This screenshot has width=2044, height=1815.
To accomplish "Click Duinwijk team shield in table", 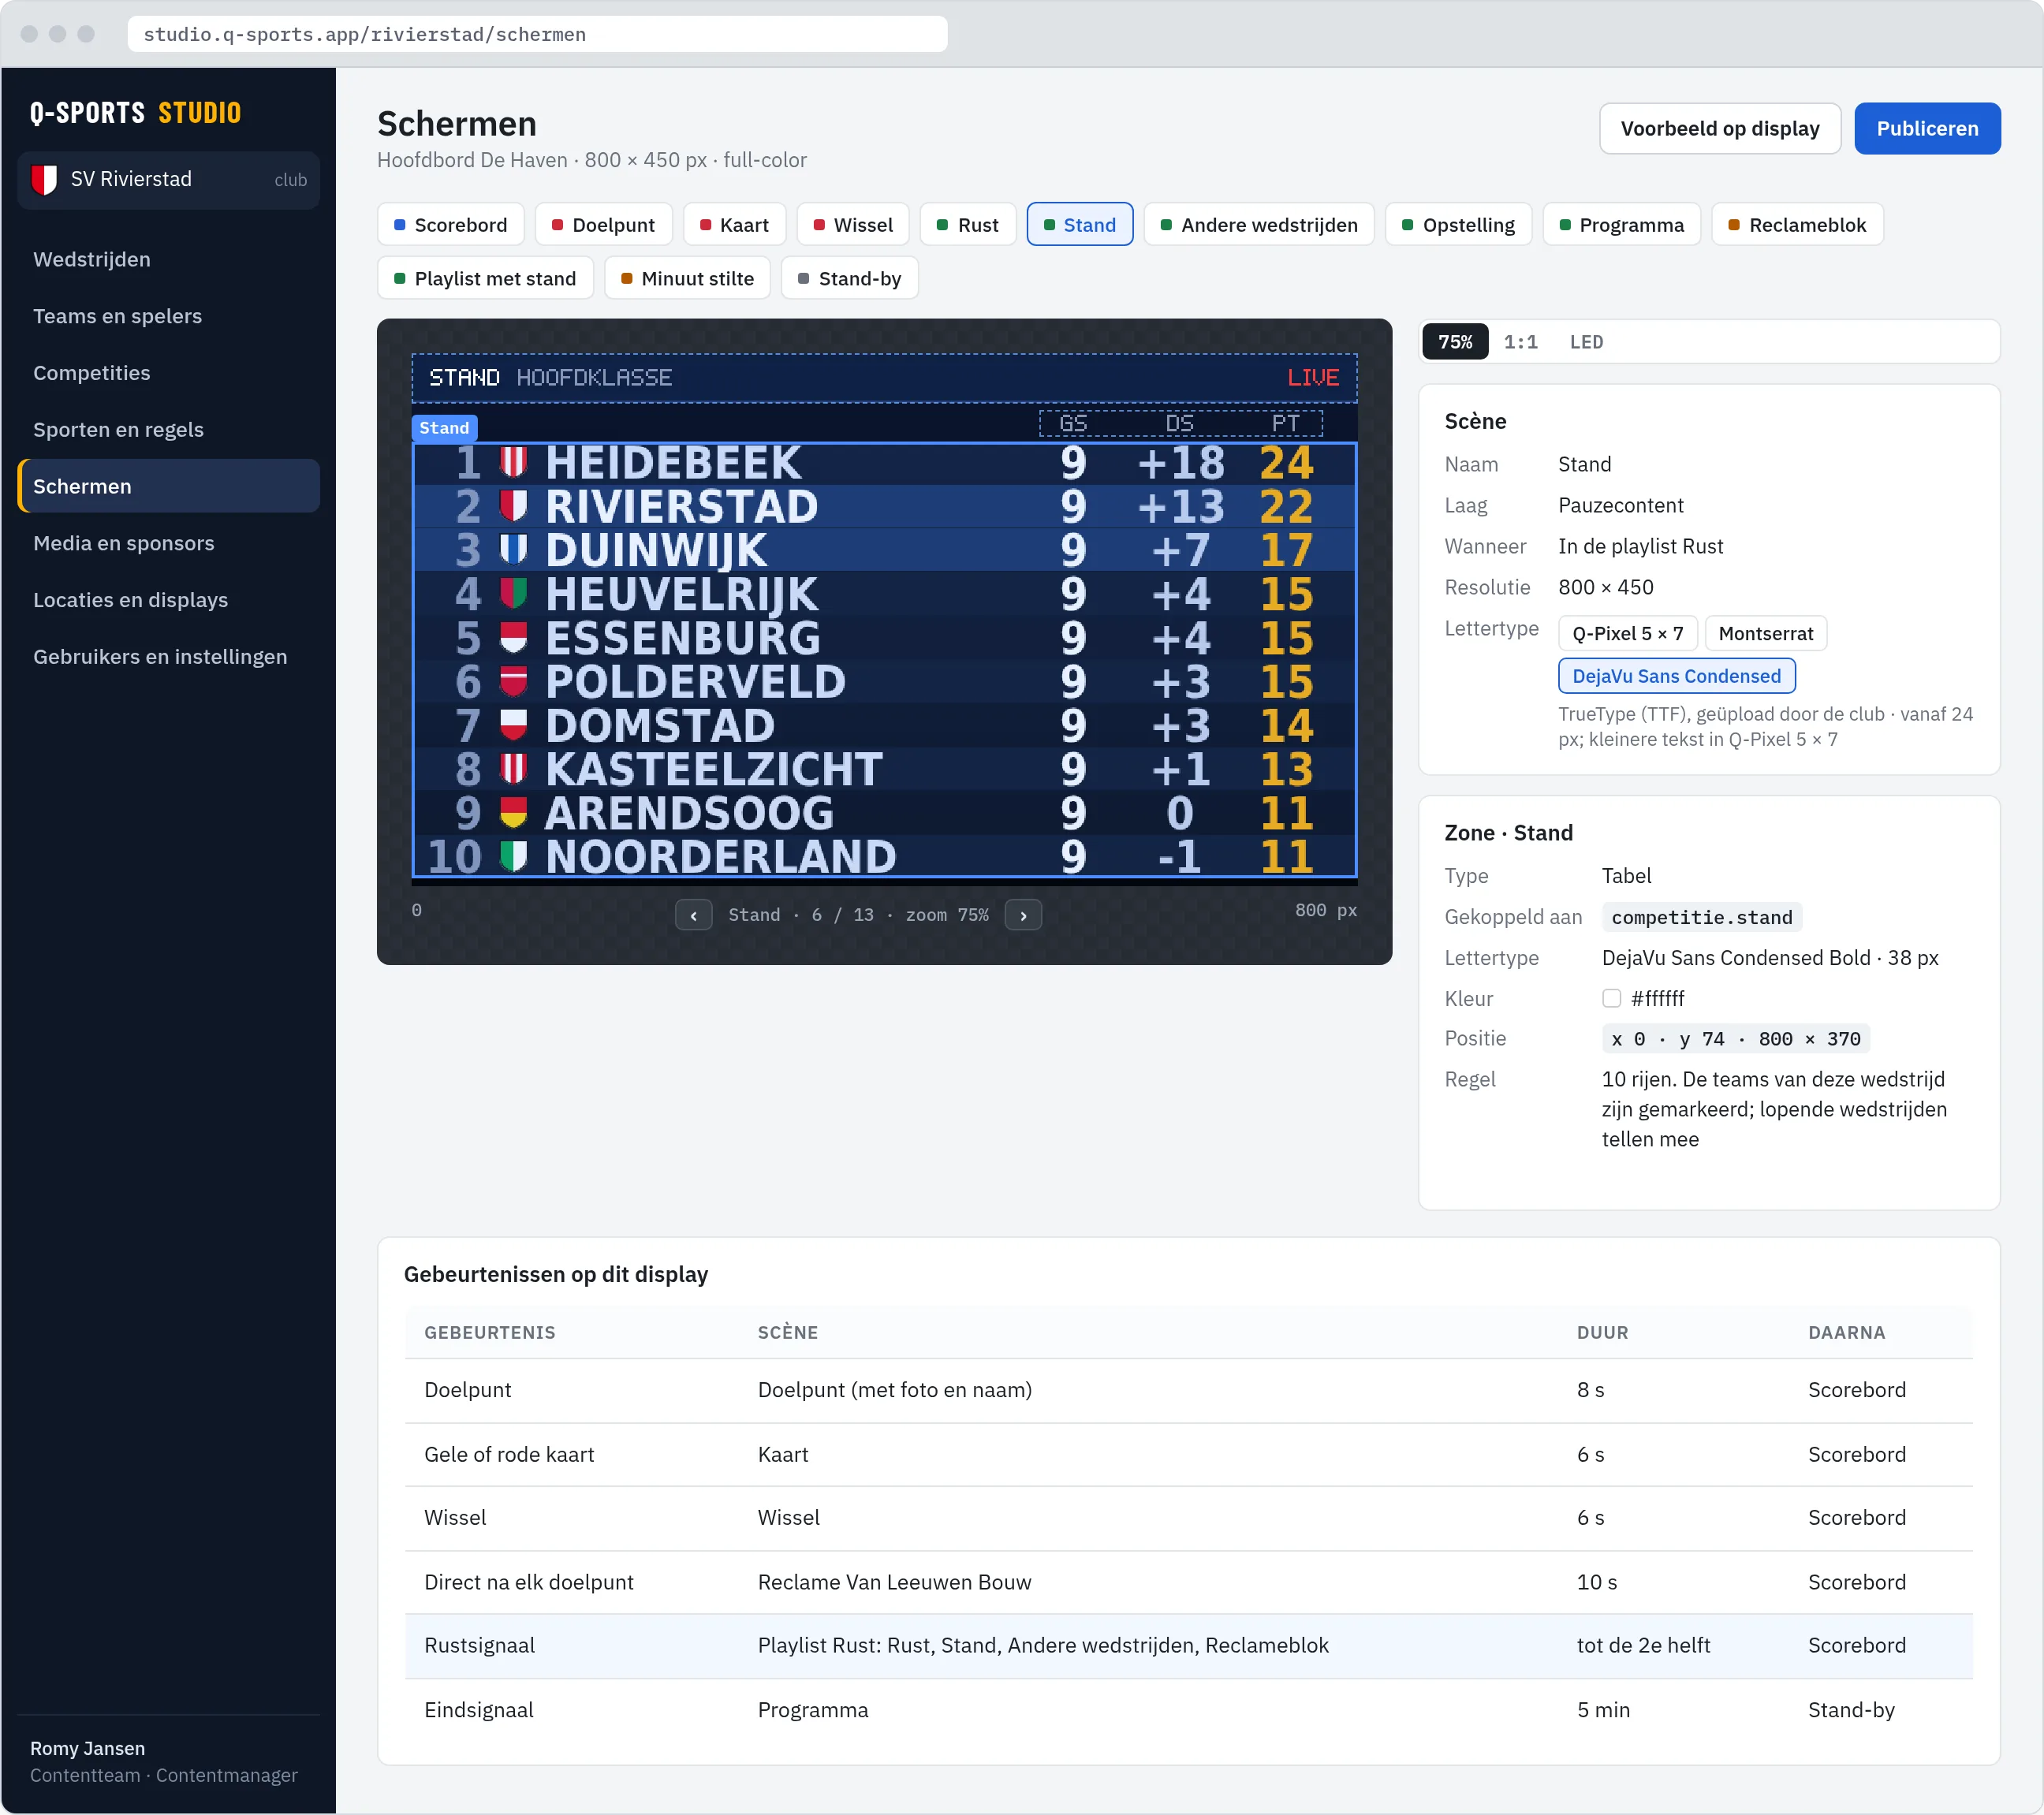I will pos(513,550).
